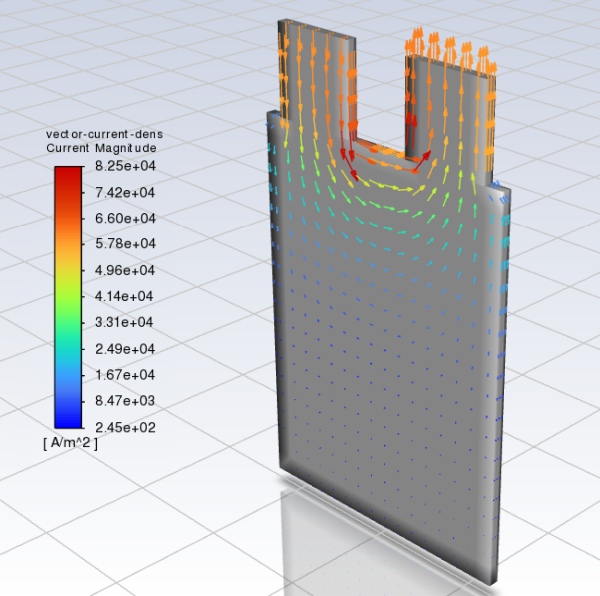The image size is (600, 596).
Task: Click the 7.42e+04 legend value
Action: tap(125, 192)
